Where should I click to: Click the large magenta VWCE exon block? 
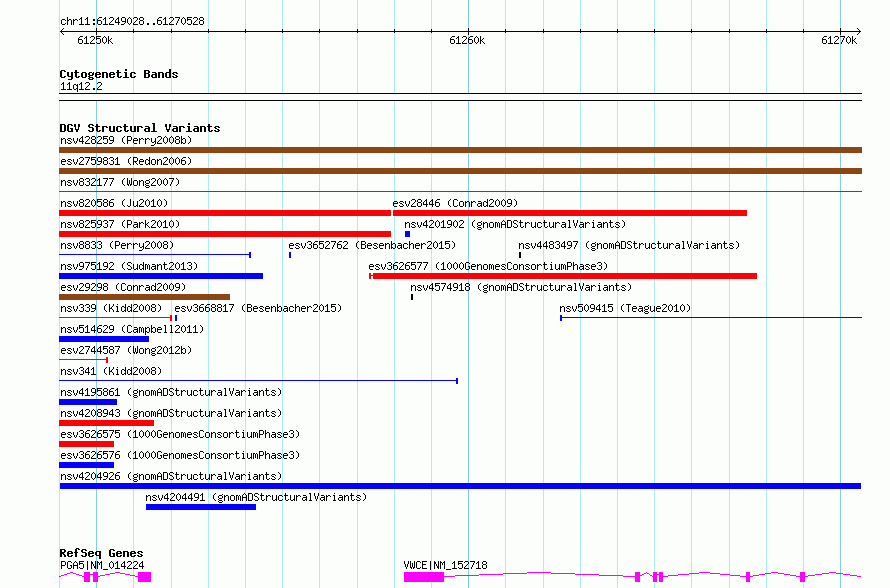[424, 577]
